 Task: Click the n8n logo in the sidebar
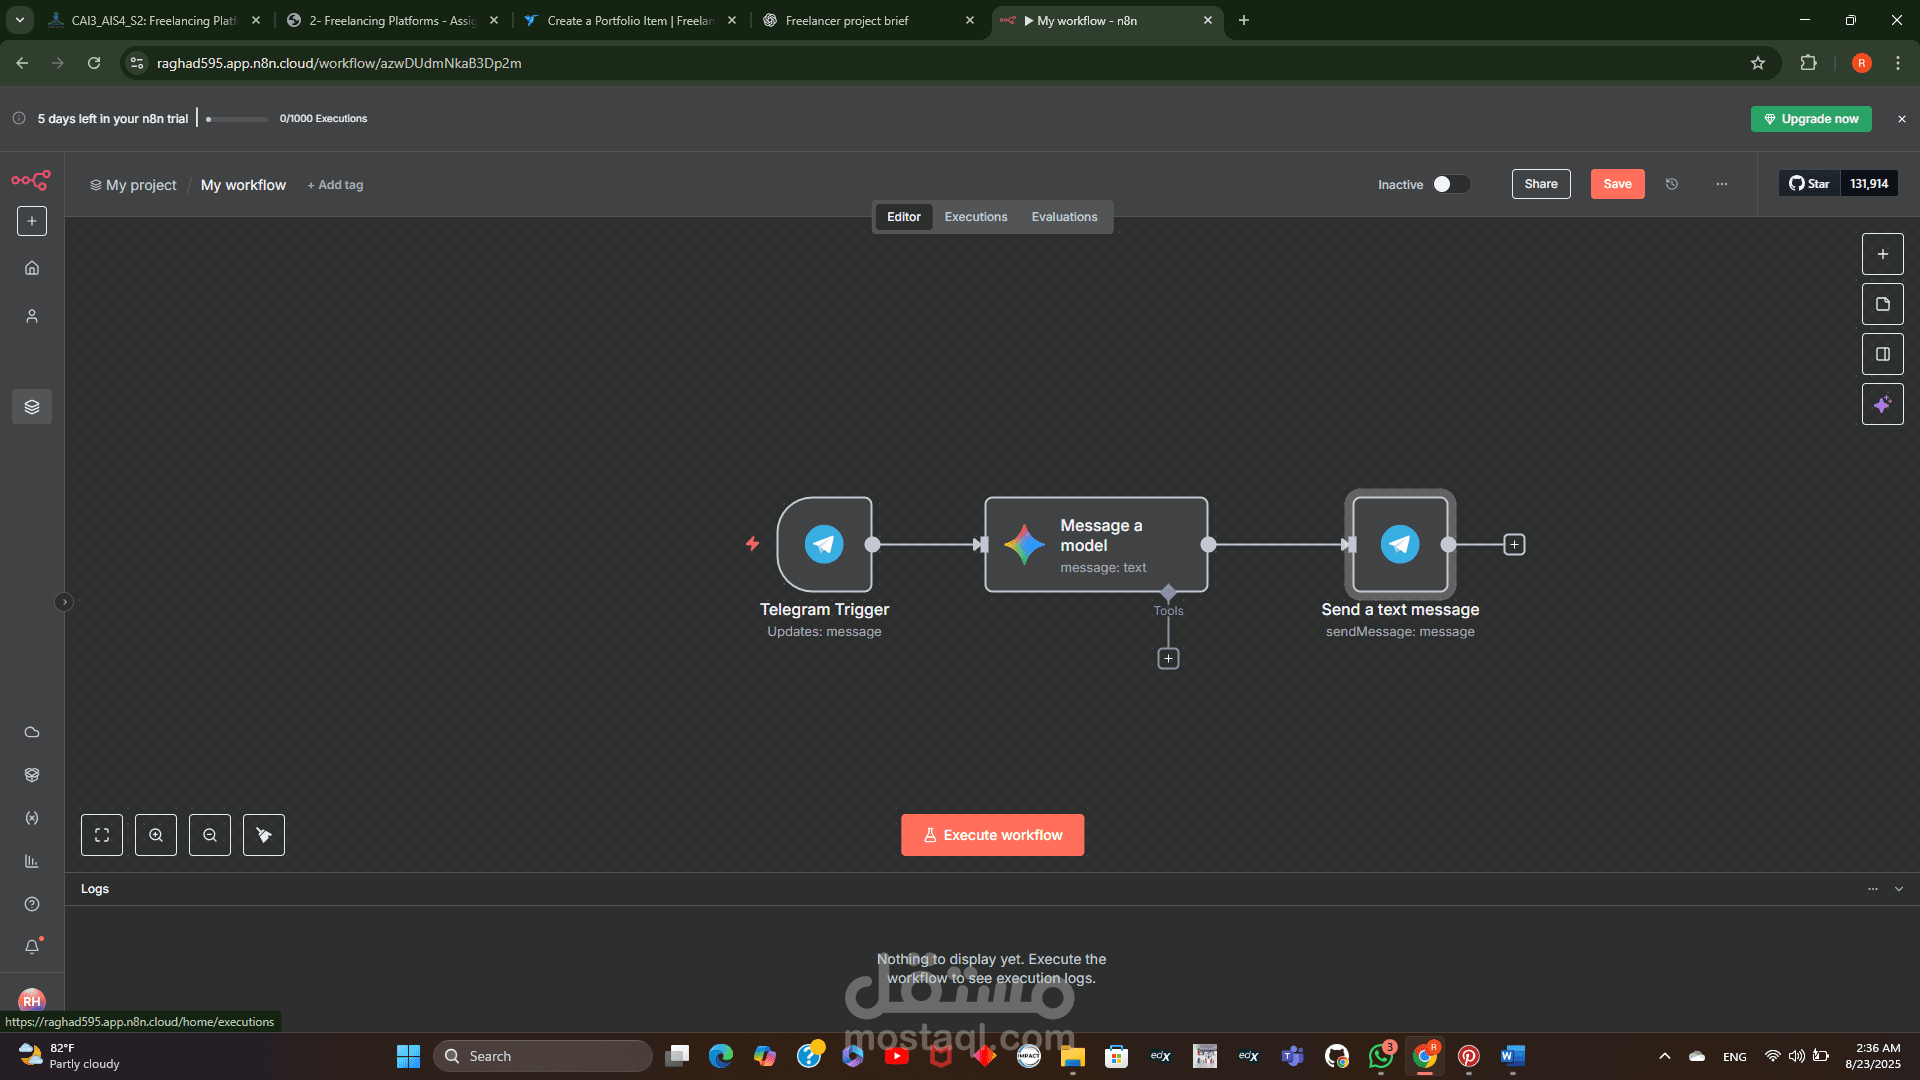click(31, 181)
